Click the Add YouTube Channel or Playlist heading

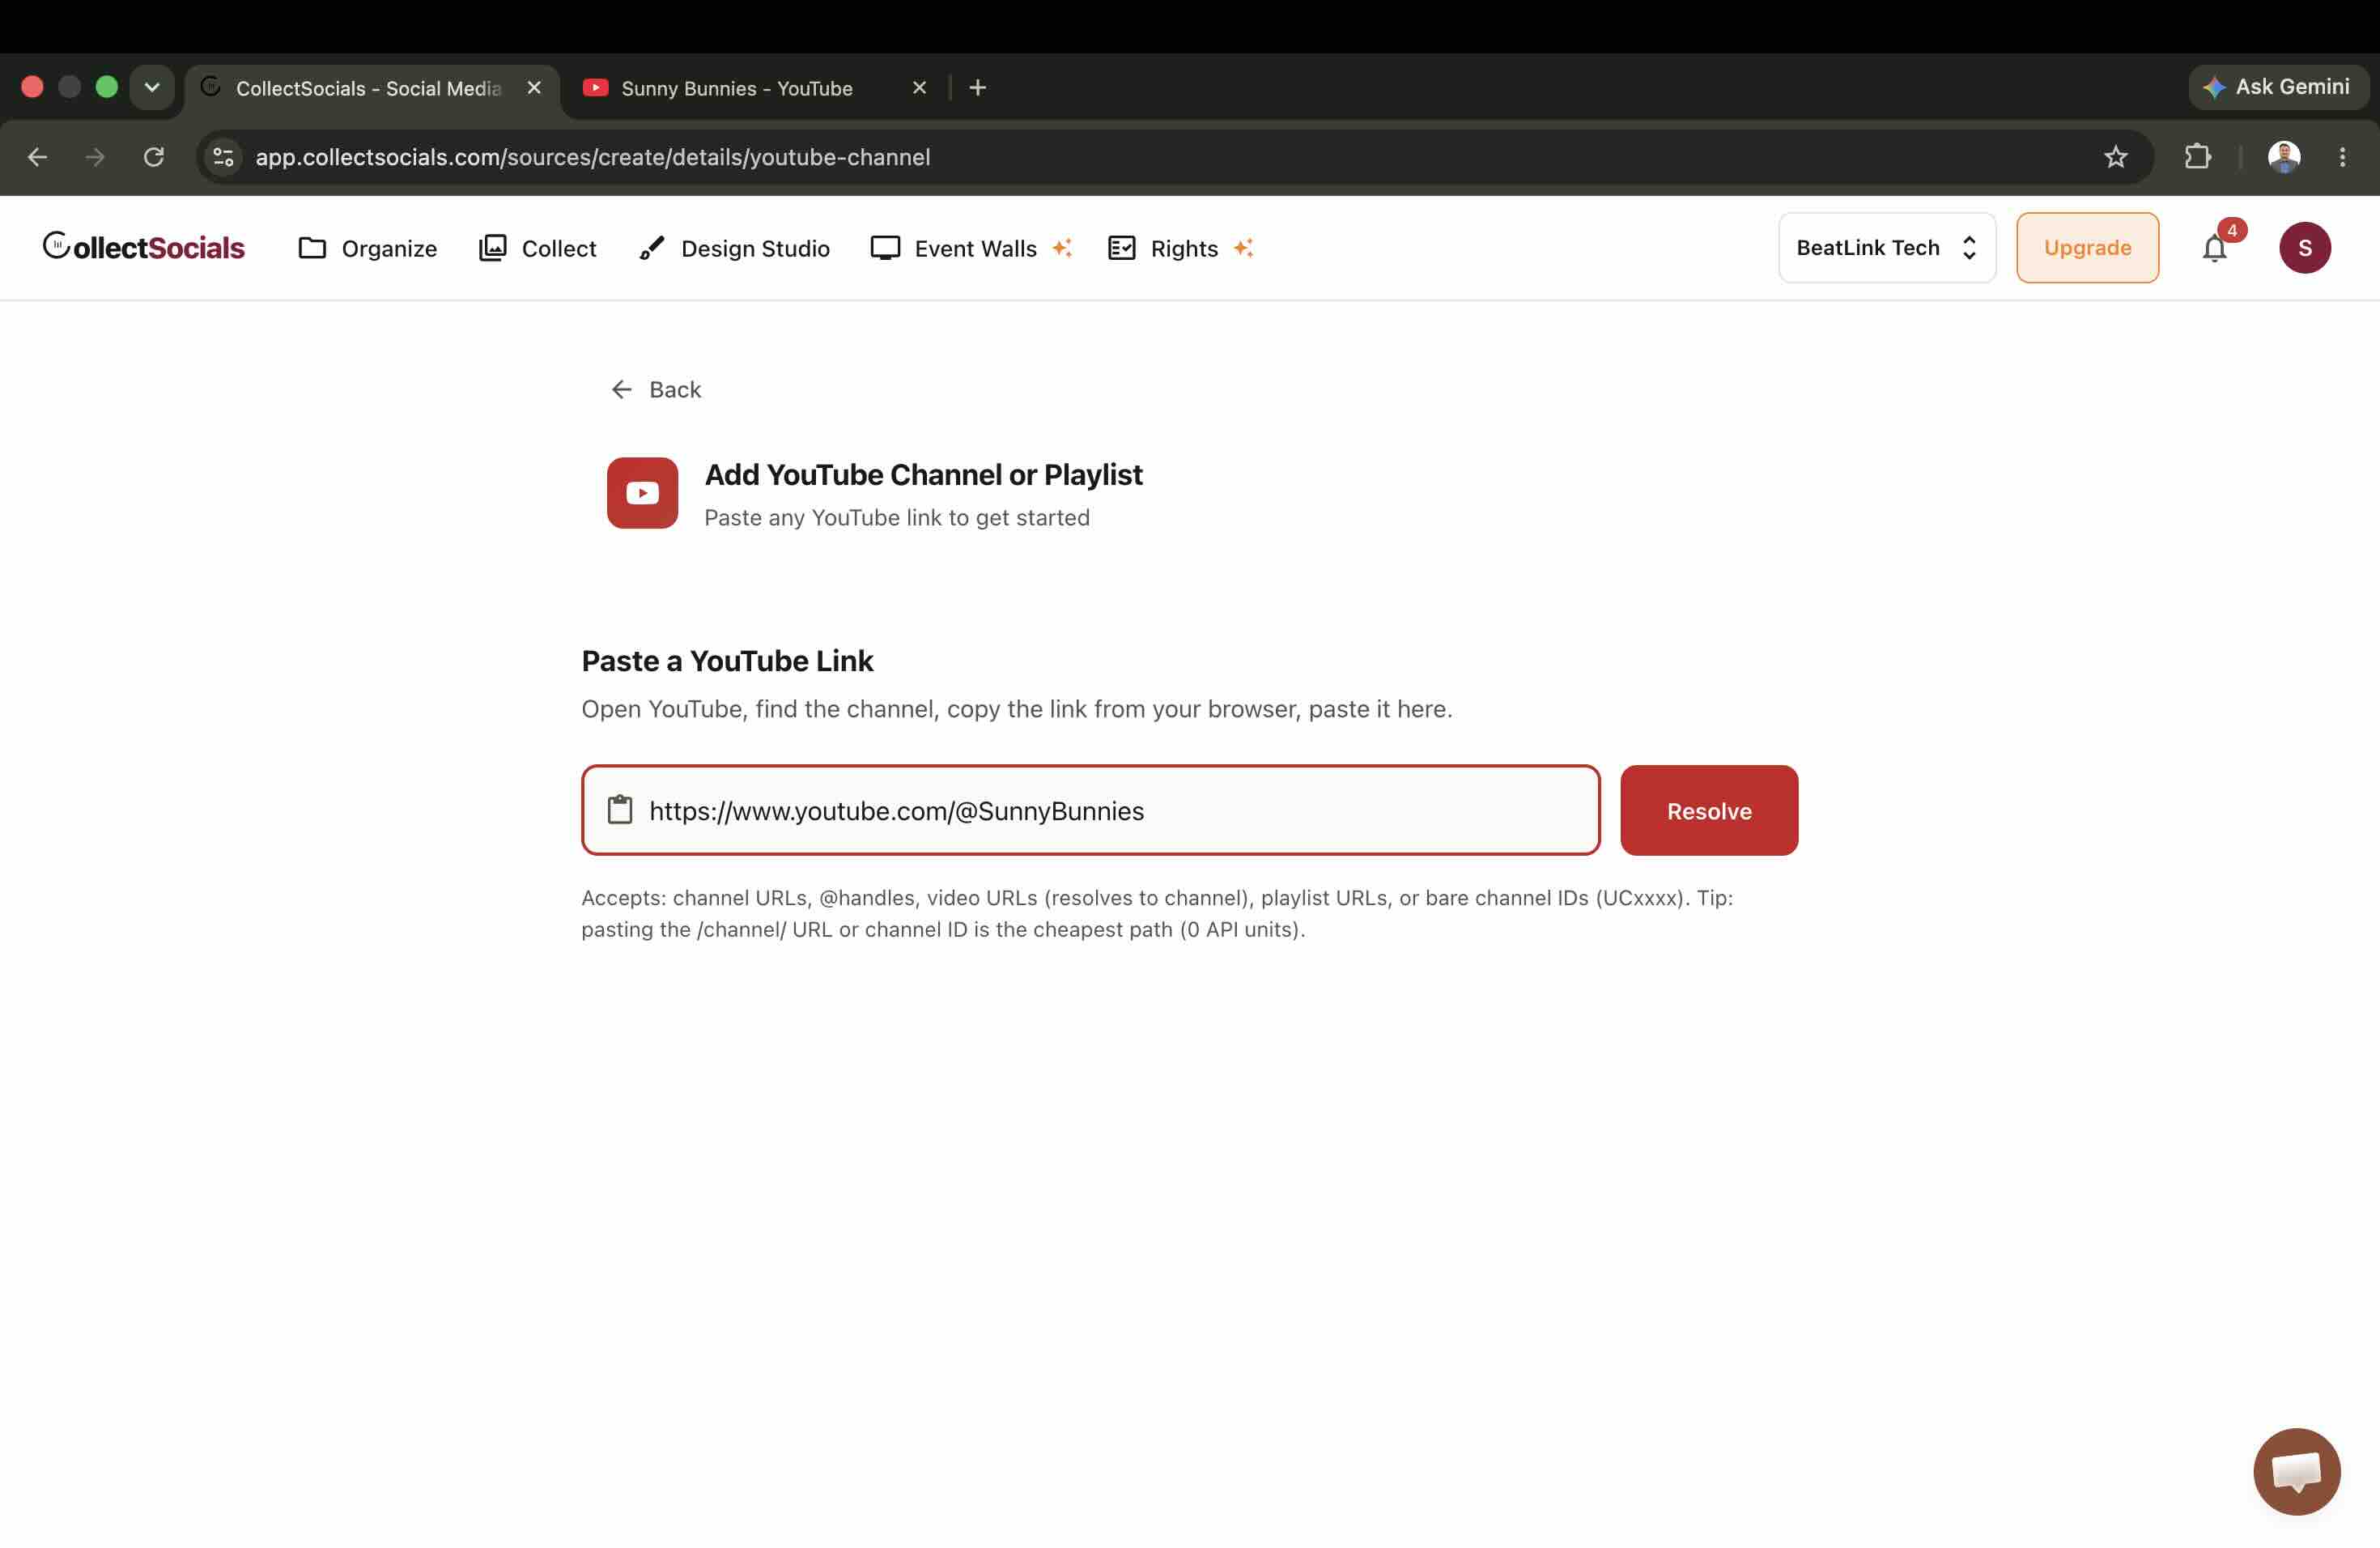tap(923, 474)
